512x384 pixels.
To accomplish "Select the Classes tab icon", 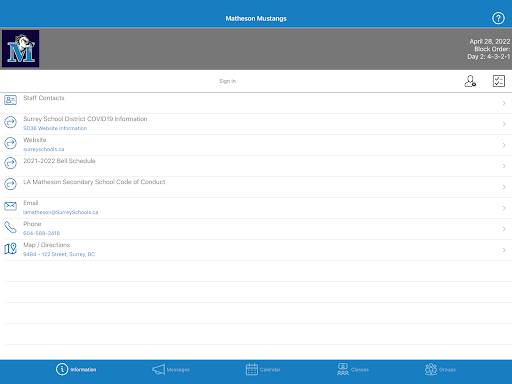I will (343, 369).
